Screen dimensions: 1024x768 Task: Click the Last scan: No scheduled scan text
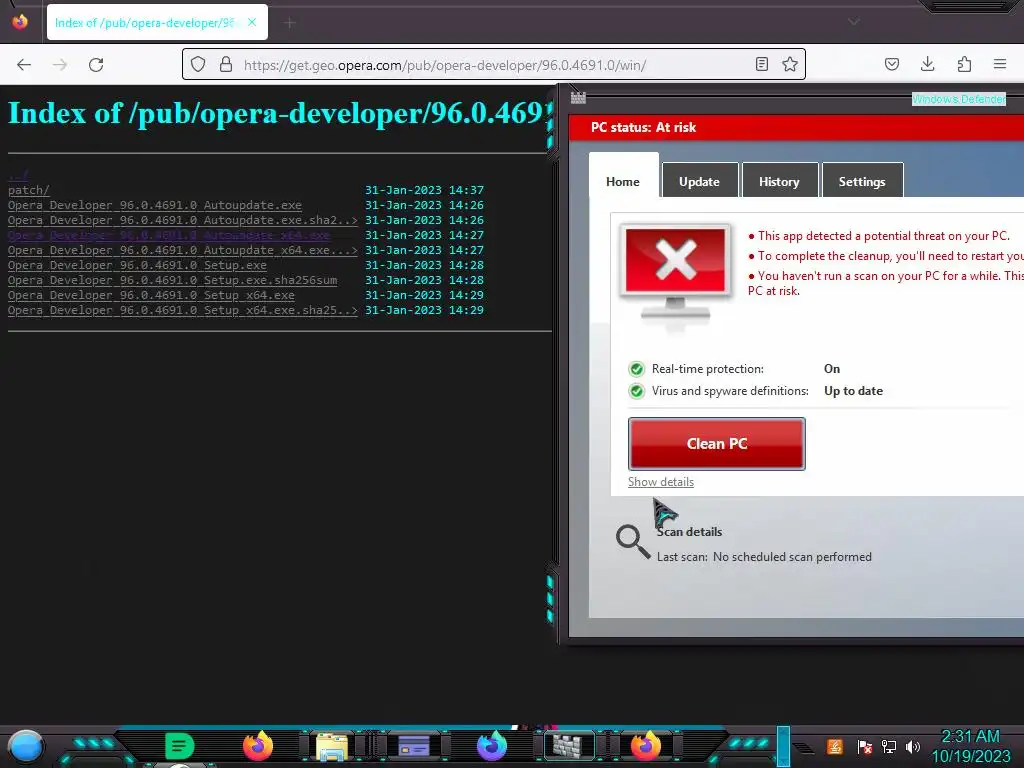coord(764,557)
